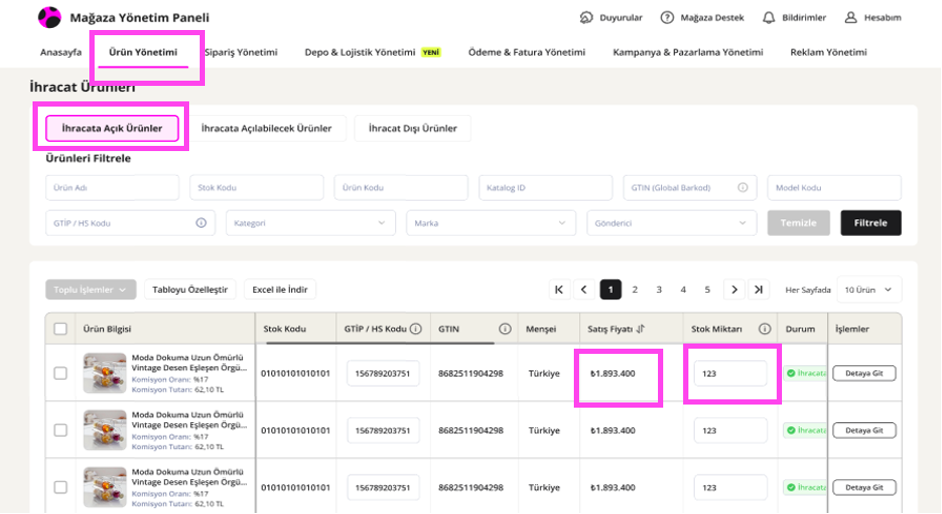Viewport: 942px width, 514px height.
Task: Go to page 3
Action: (659, 289)
